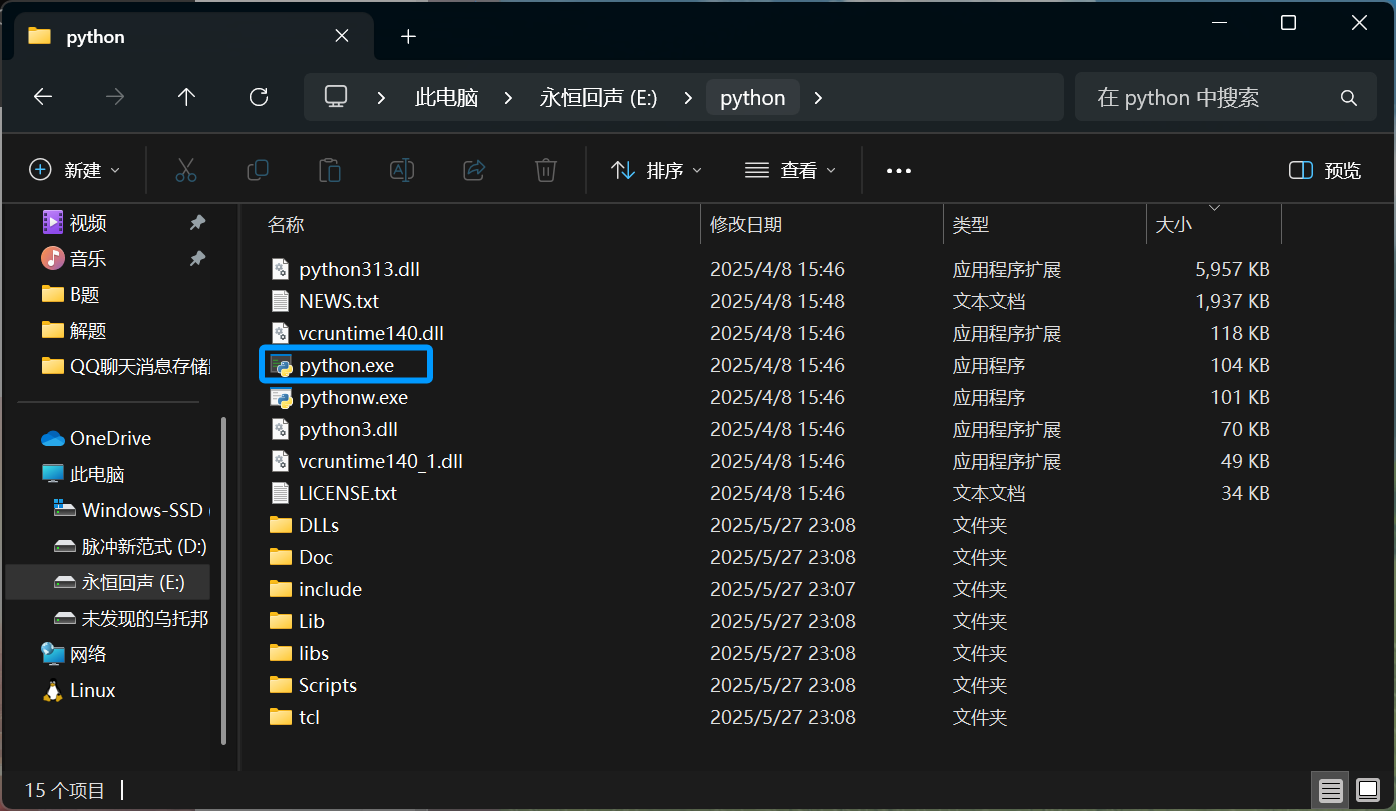This screenshot has height=811, width=1396.
Task: Select the python tab title
Action: pos(96,37)
